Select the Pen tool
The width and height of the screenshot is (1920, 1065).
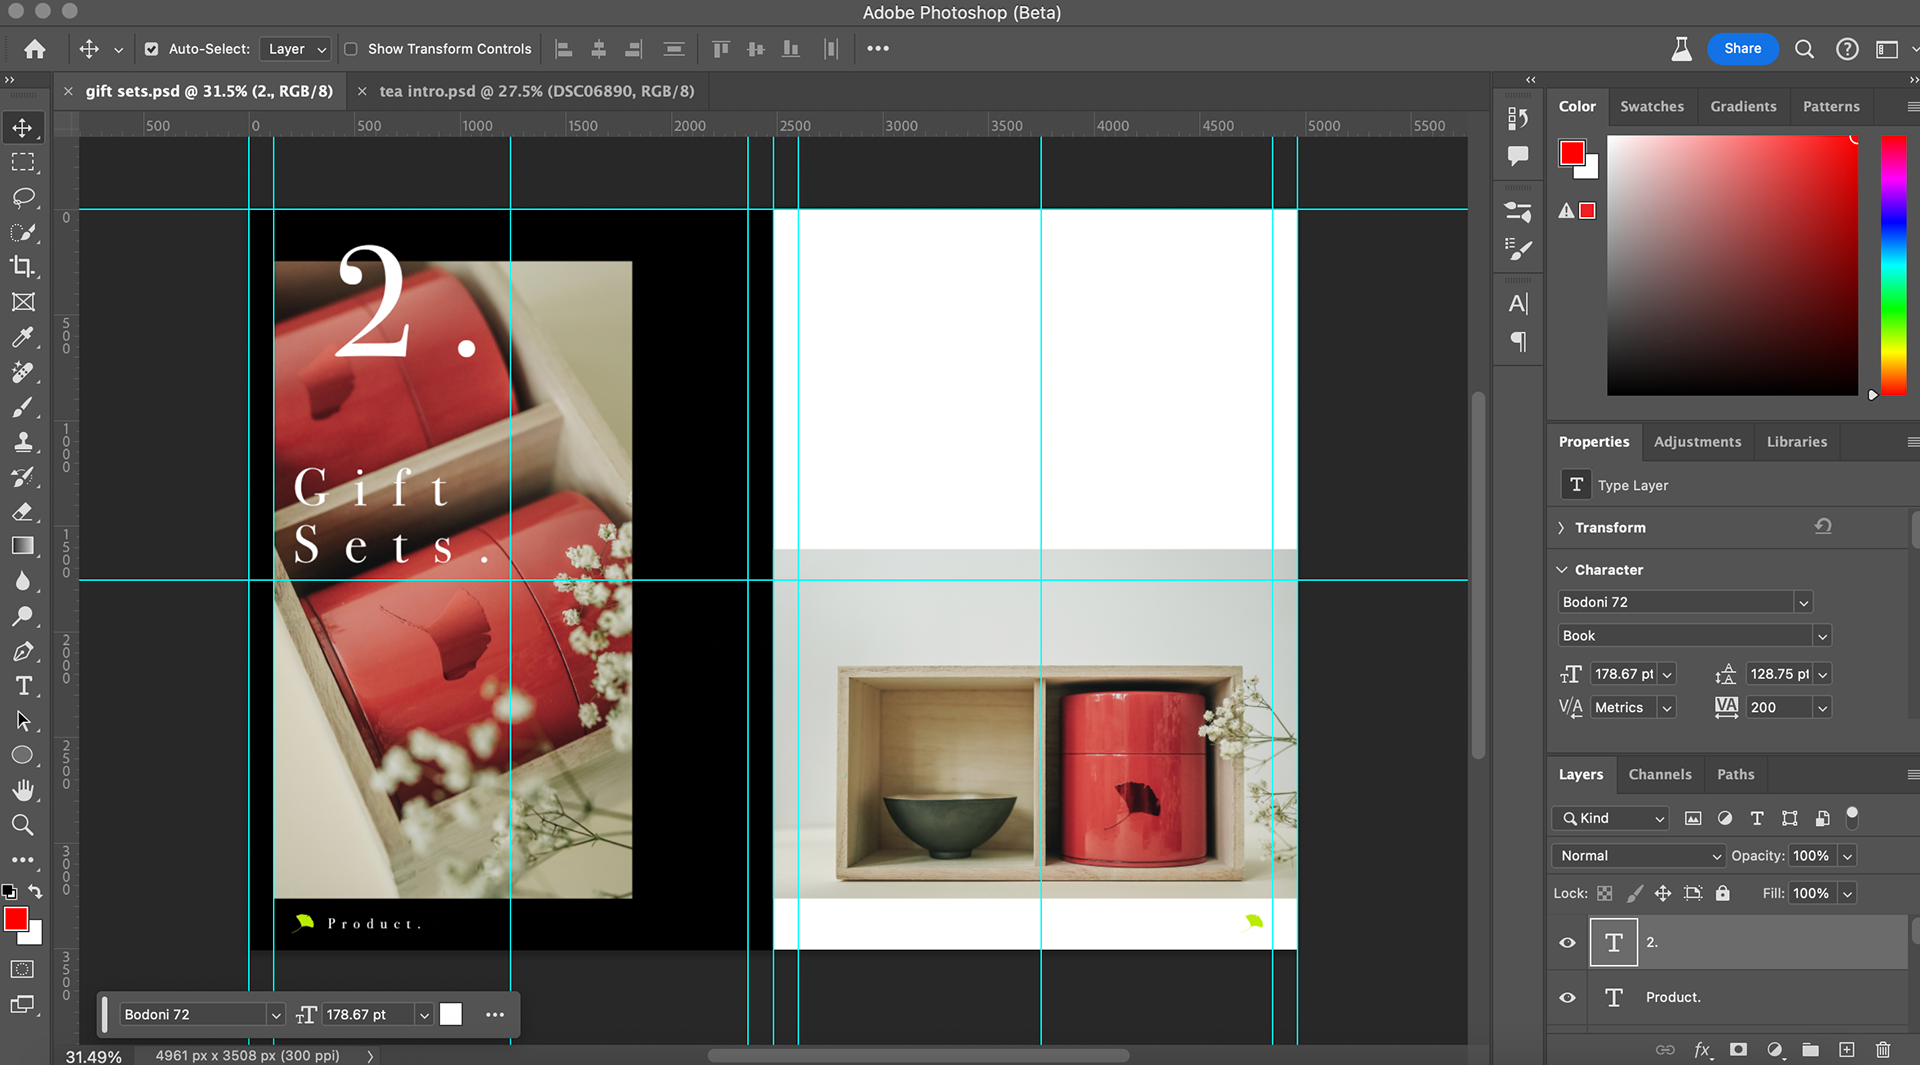click(x=23, y=652)
